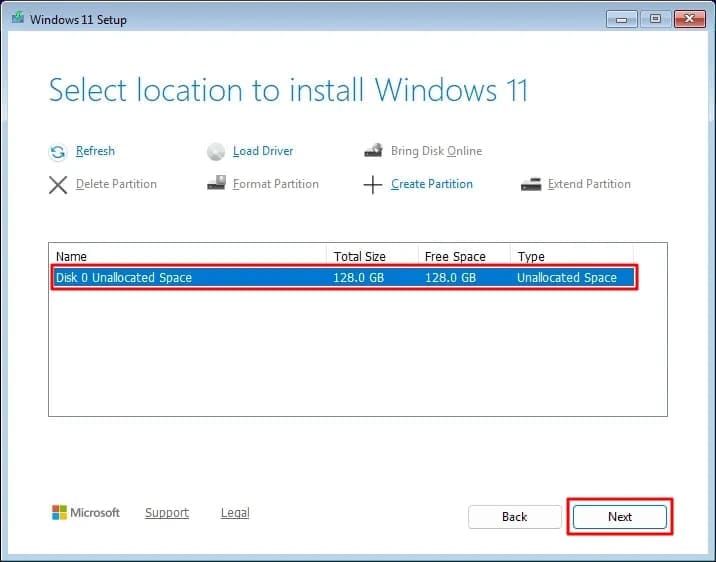716x562 pixels.
Task: Click the 128.0 GB Total Size cell
Action: 358,278
